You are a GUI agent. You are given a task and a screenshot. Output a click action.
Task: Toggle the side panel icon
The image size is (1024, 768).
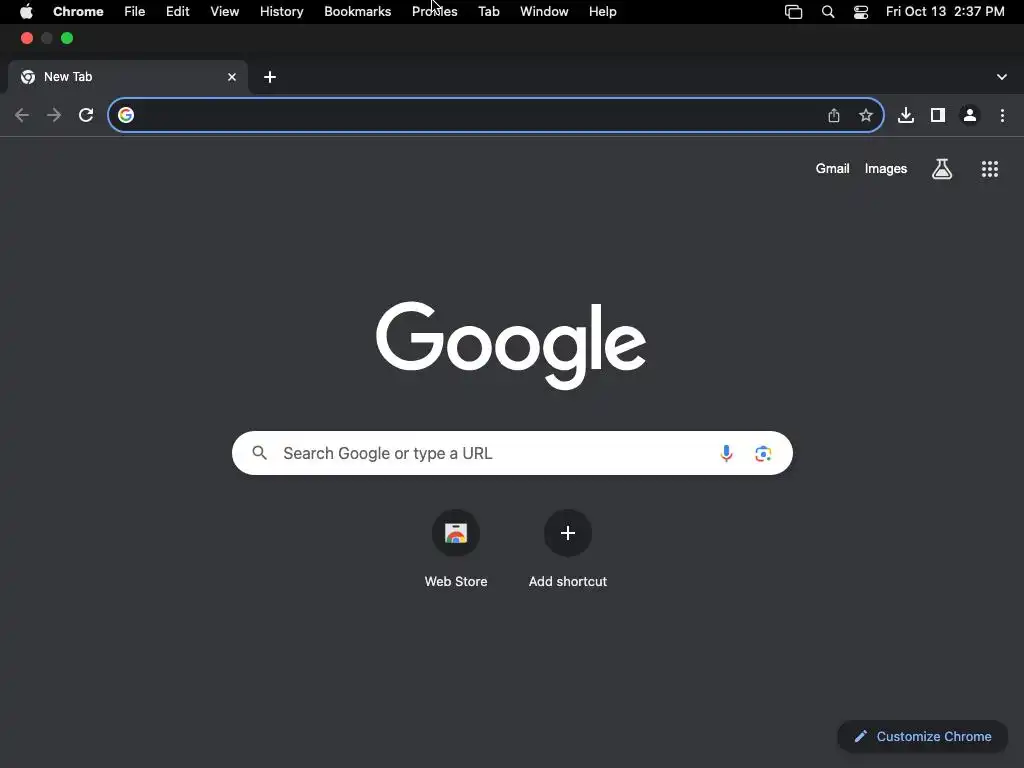[938, 116]
